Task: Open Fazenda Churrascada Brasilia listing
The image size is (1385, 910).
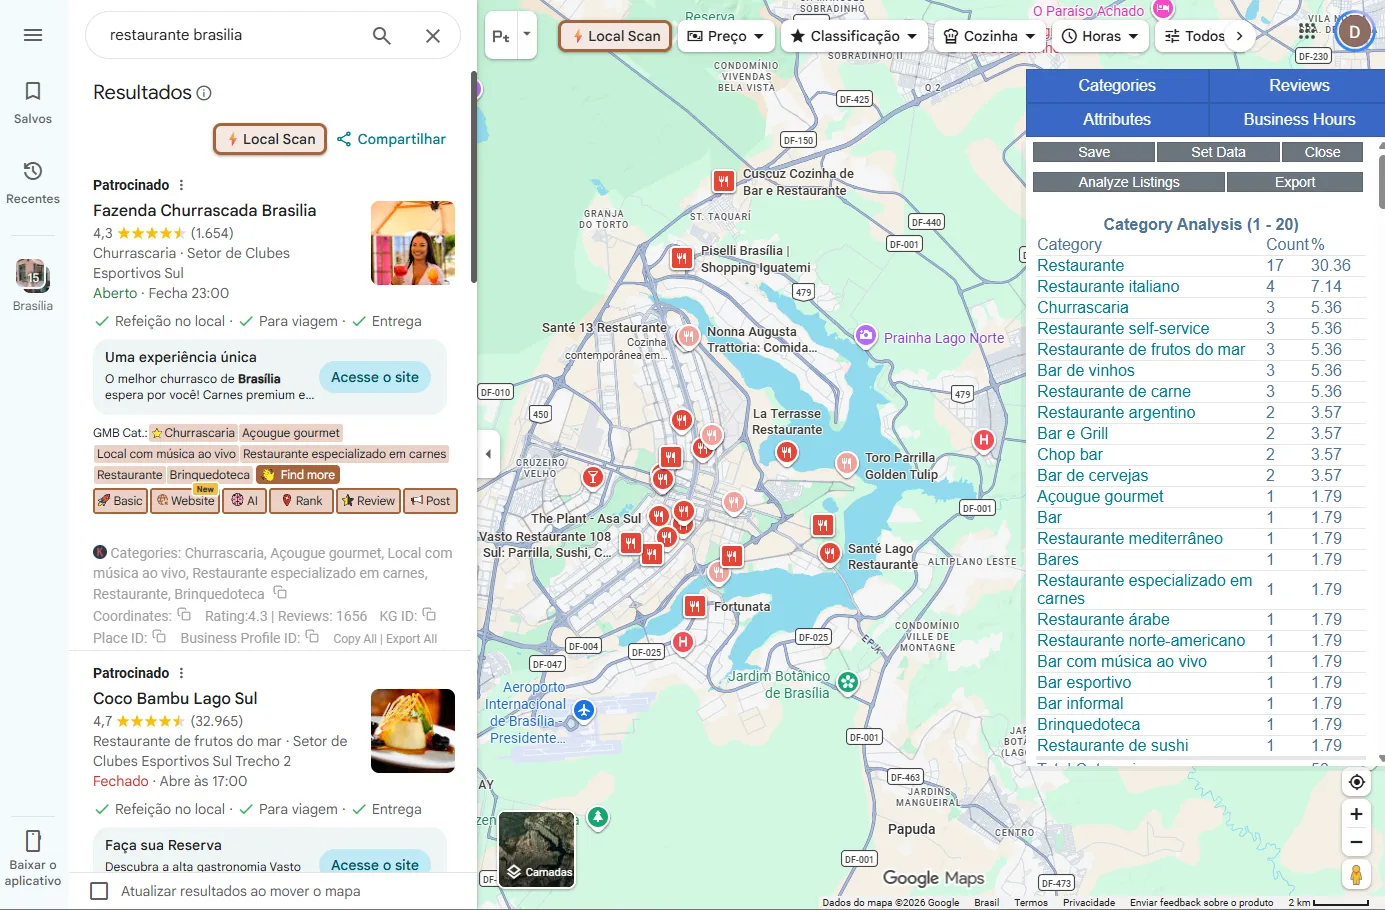Action: click(205, 210)
